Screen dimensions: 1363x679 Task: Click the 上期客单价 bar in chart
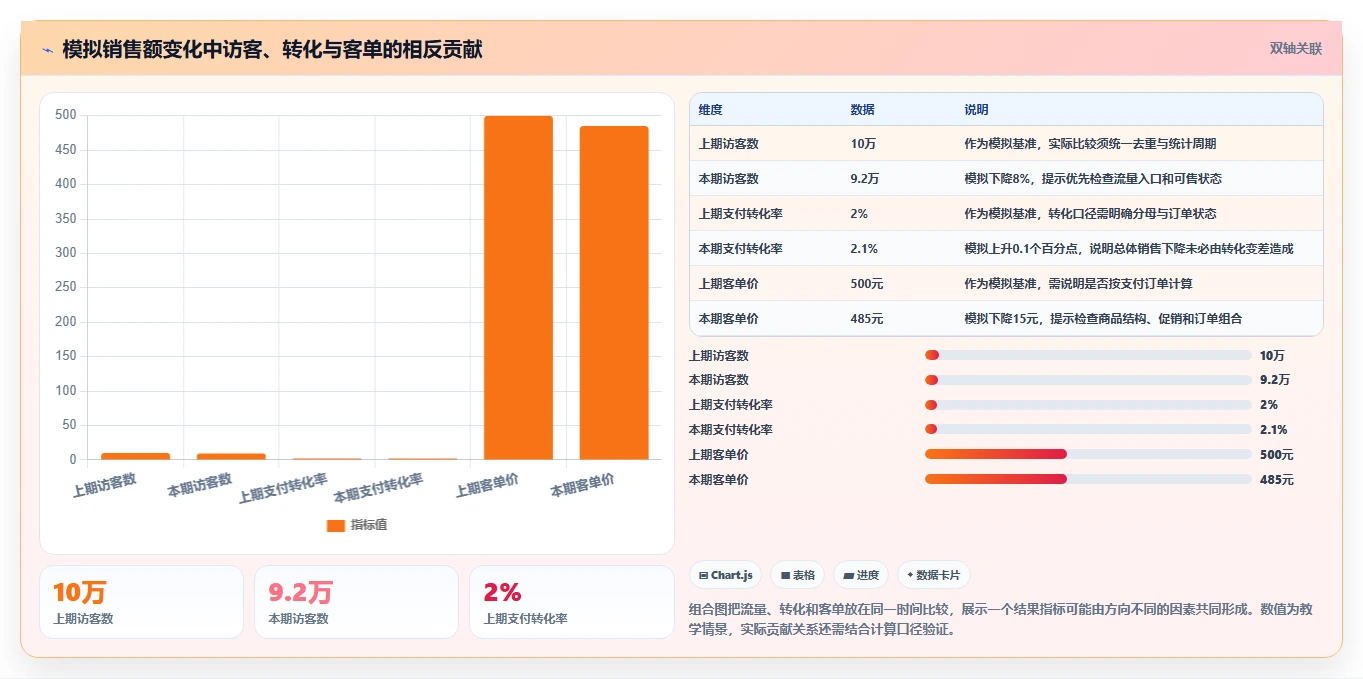coord(518,288)
